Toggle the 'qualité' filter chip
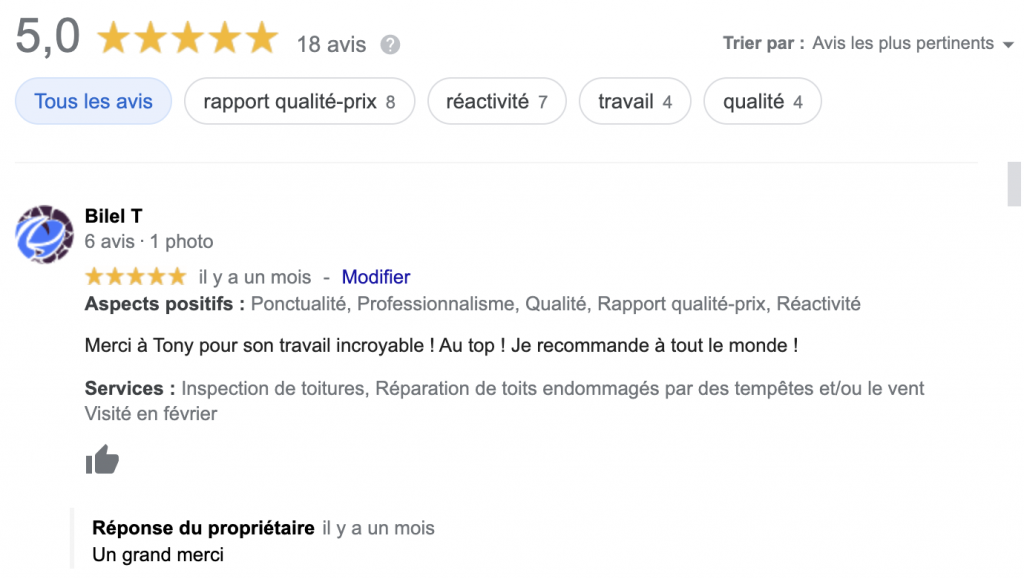Image resolution: width=1024 pixels, height=579 pixels. coord(762,101)
